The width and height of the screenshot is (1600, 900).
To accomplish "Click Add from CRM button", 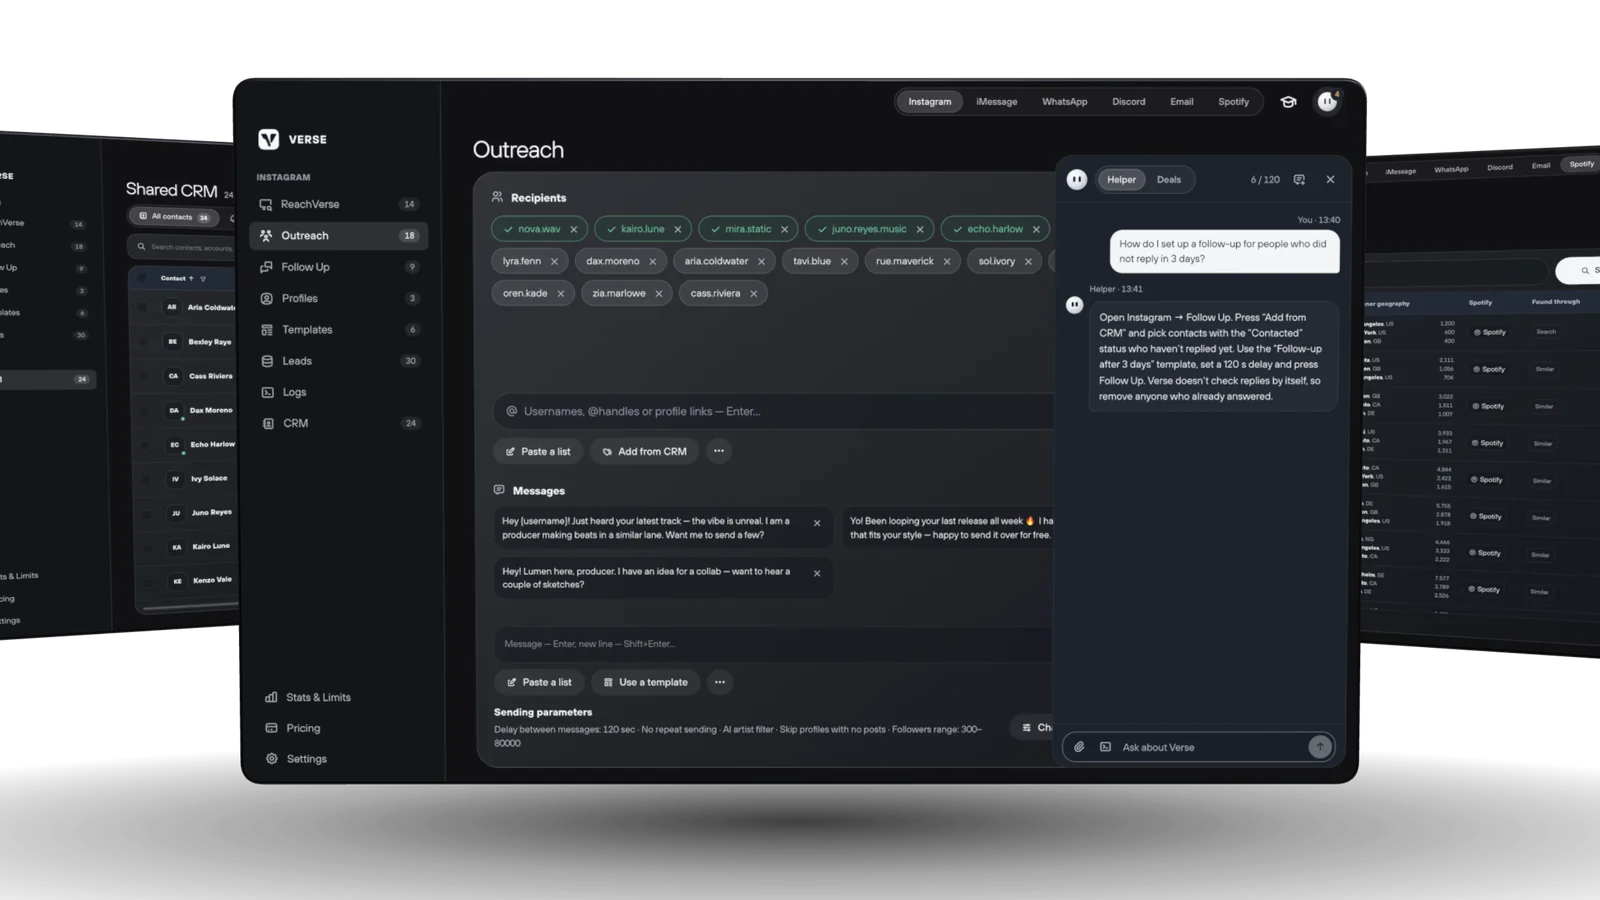I will tap(645, 451).
